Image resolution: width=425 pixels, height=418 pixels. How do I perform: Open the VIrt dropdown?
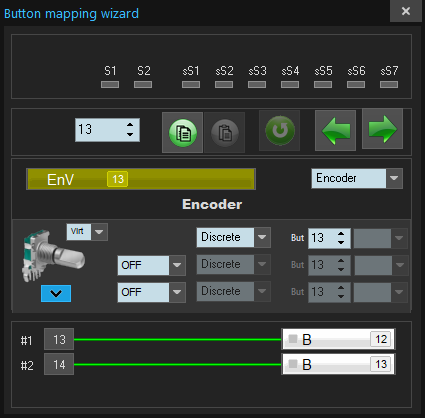[99, 232]
